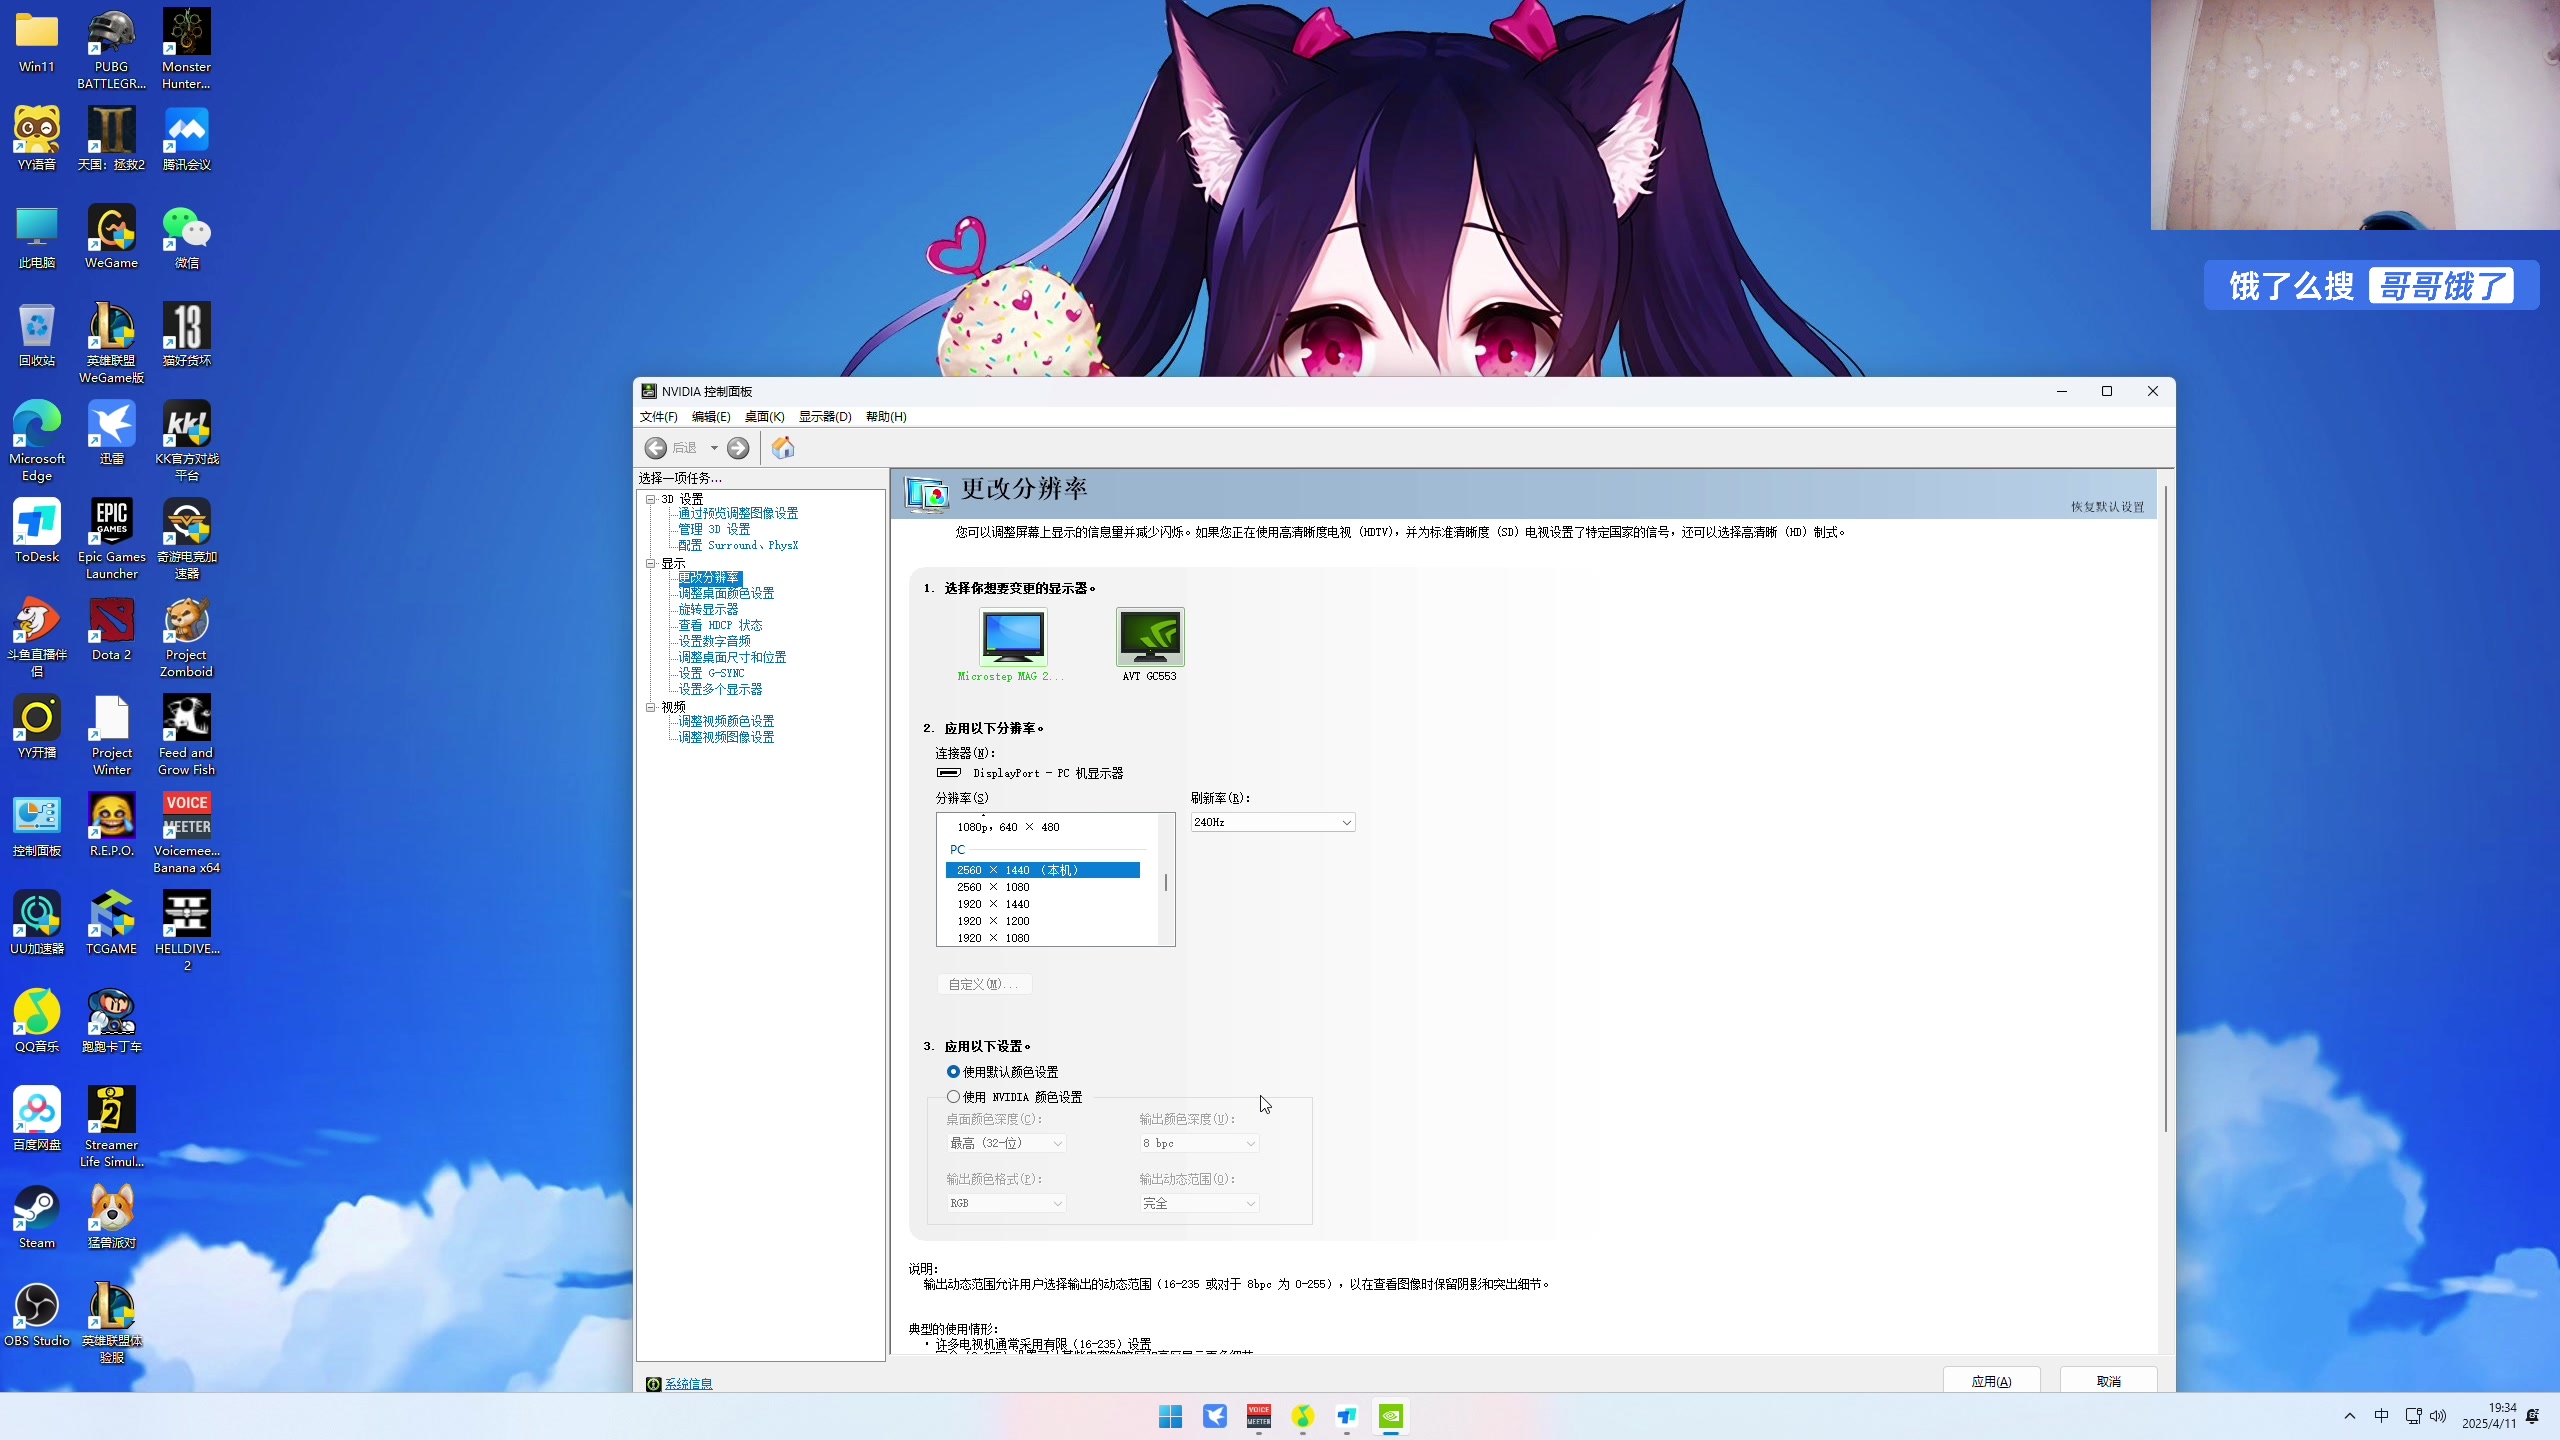Screen dimensions: 2560x1440
Task: Open 调整视频颜色设置 tree item
Action: click(726, 721)
